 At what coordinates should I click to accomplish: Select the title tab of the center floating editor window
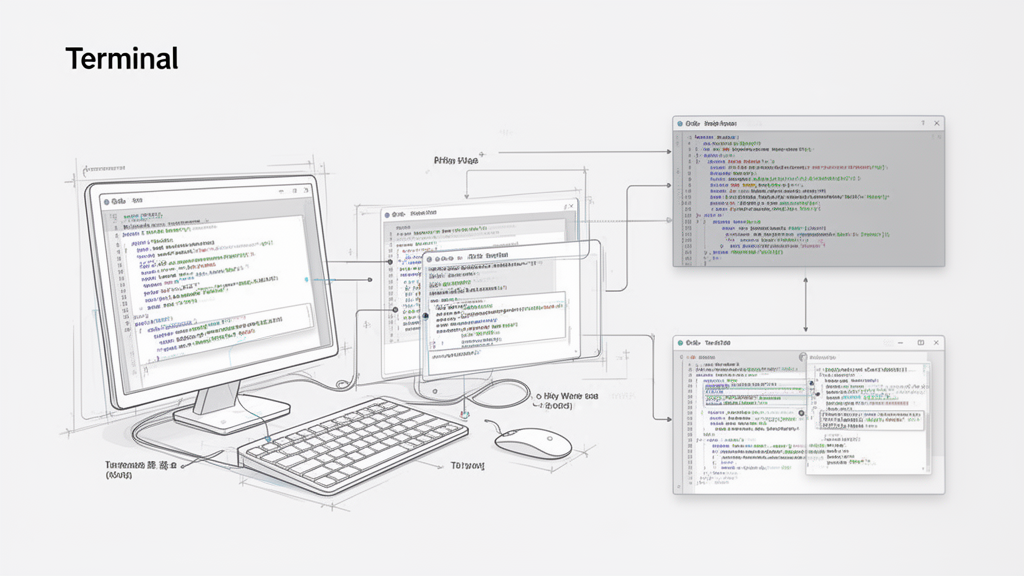click(489, 255)
